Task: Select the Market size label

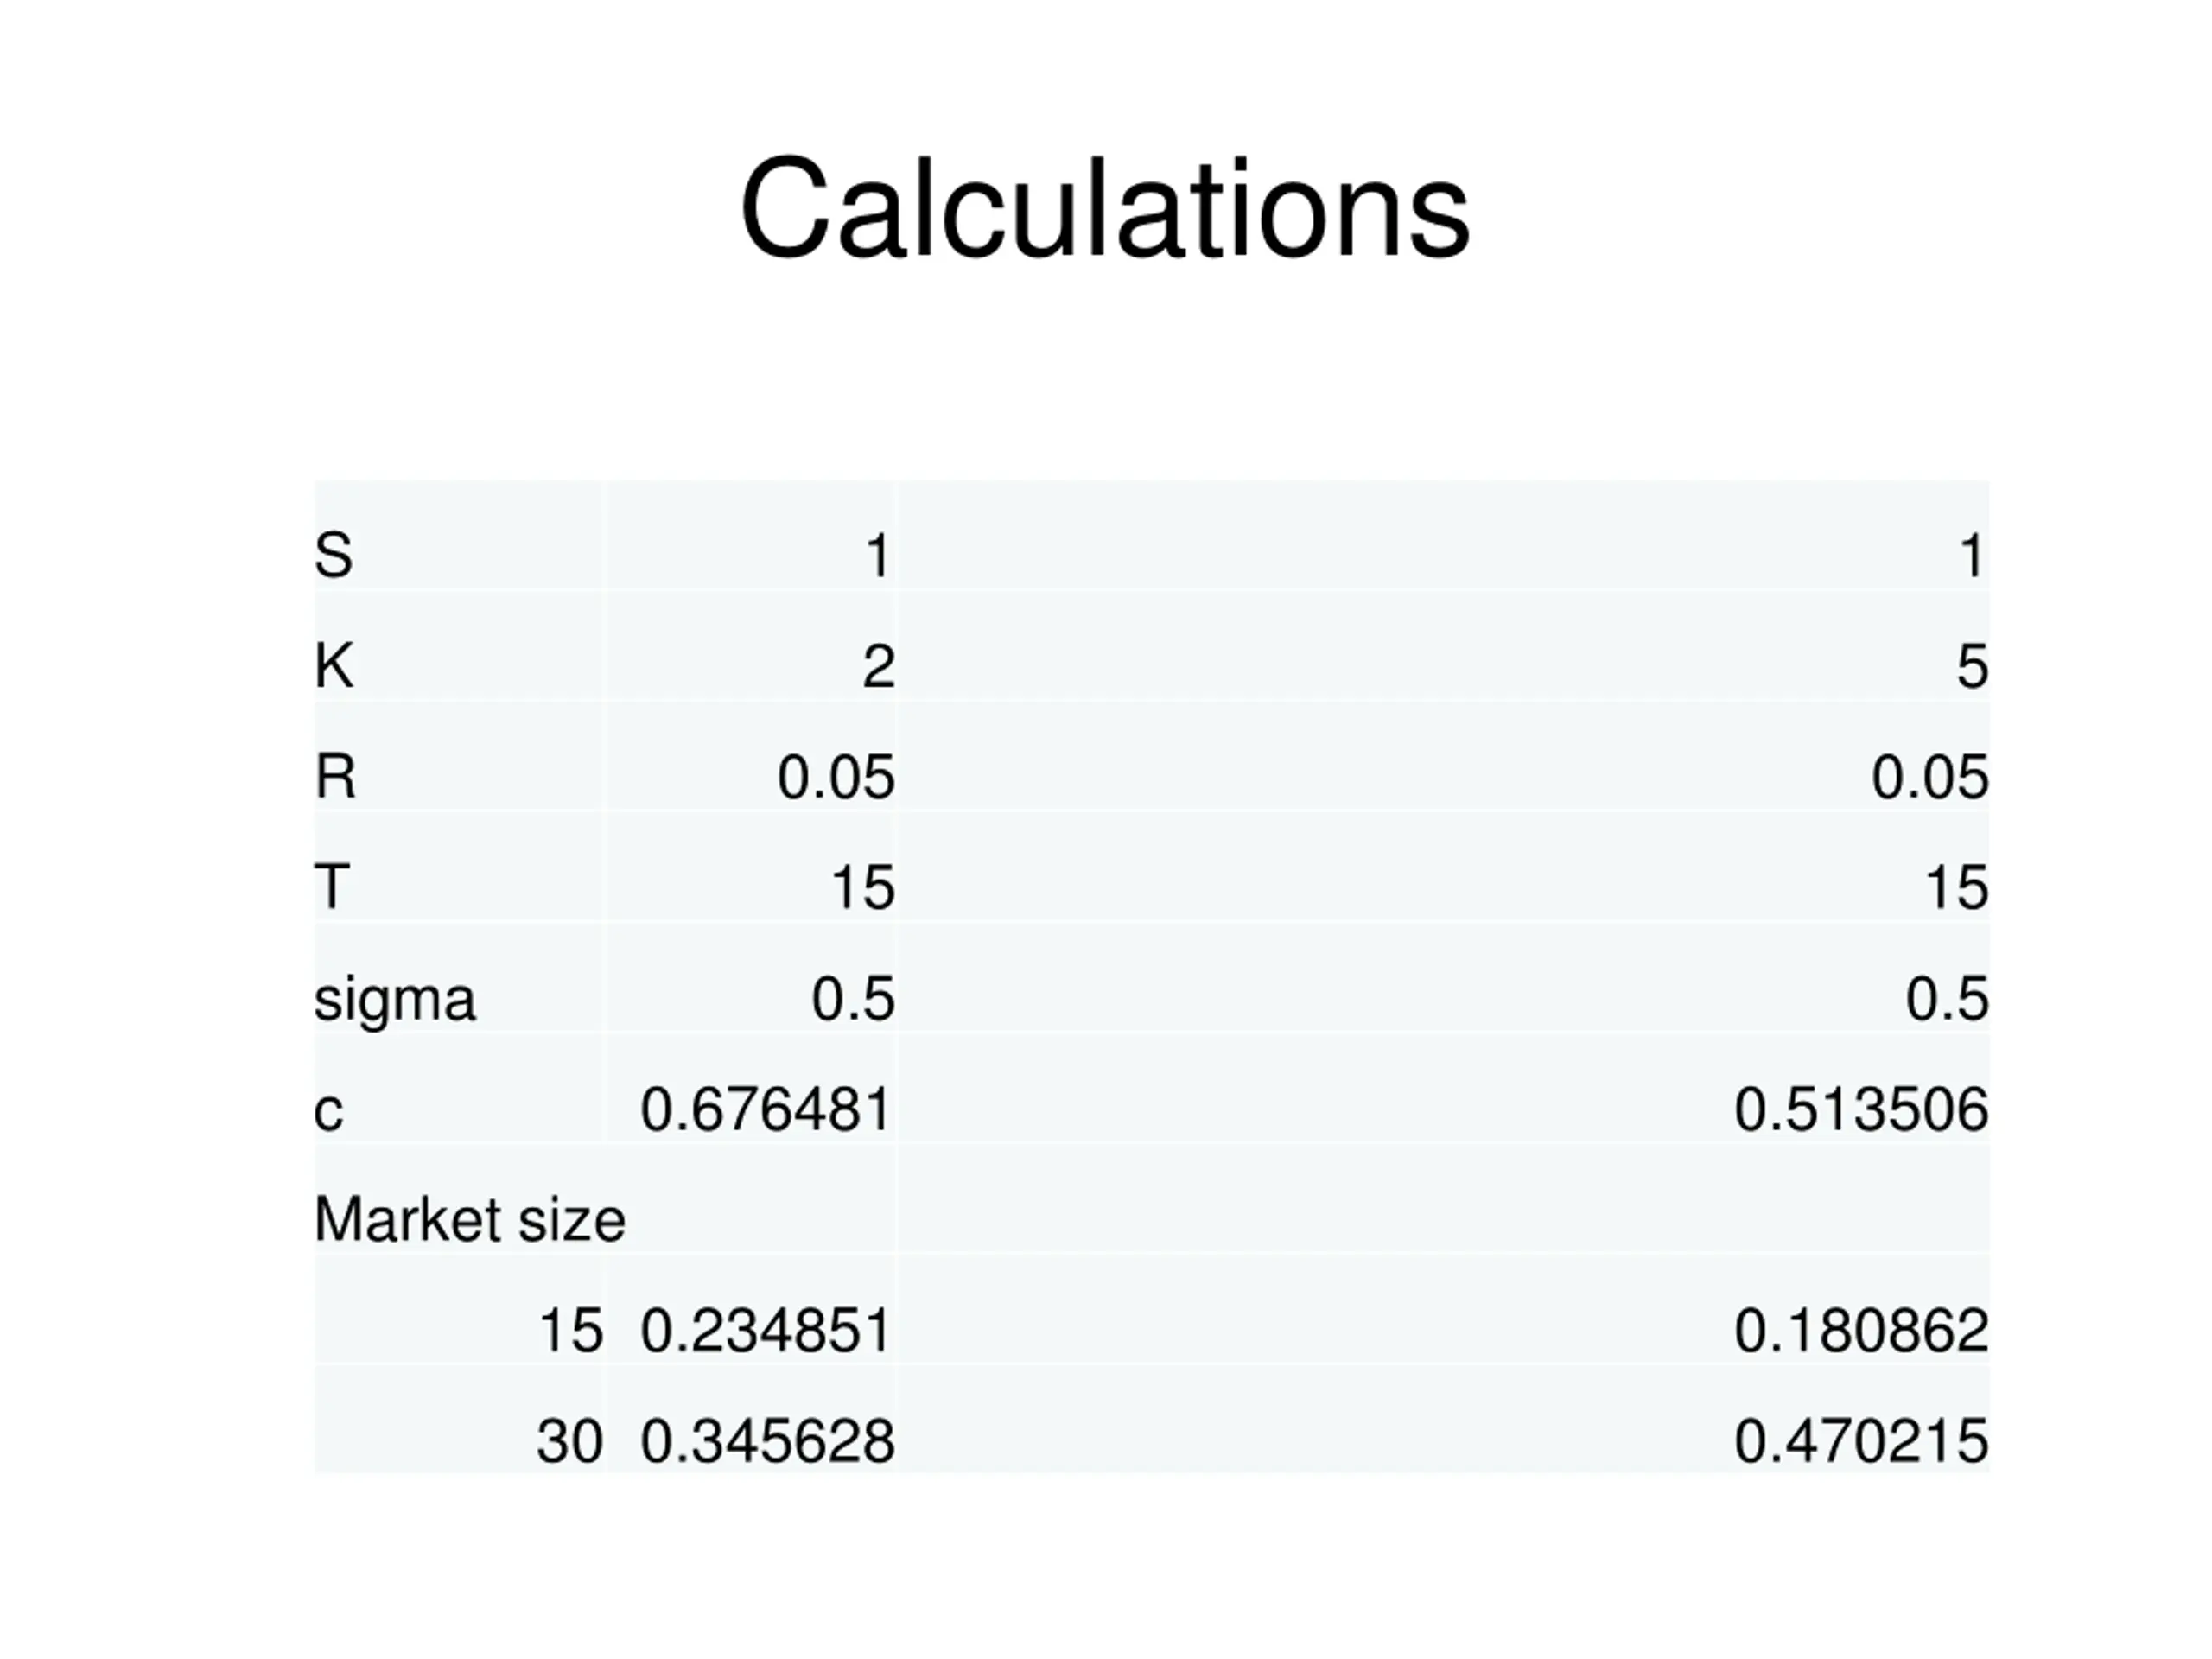Action: tap(470, 1220)
